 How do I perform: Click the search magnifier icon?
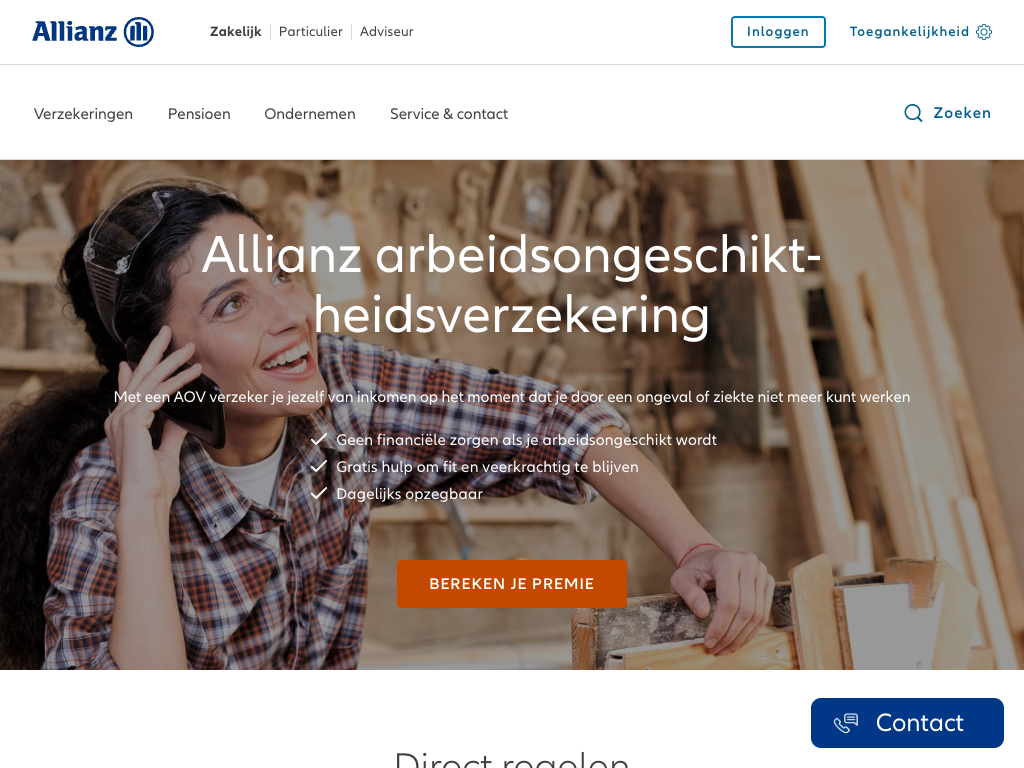pyautogui.click(x=913, y=113)
